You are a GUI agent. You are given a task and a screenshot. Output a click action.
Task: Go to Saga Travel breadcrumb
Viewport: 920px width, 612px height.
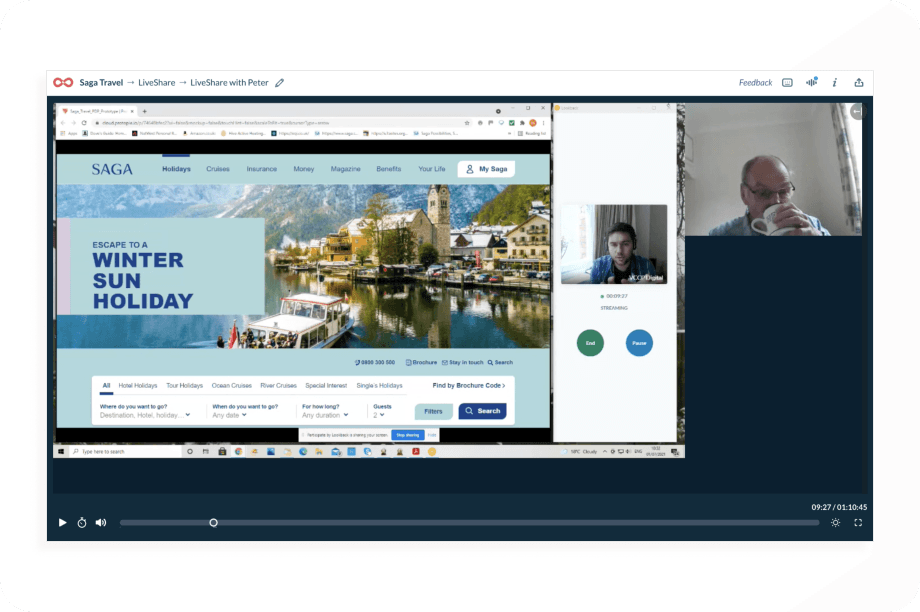101,83
